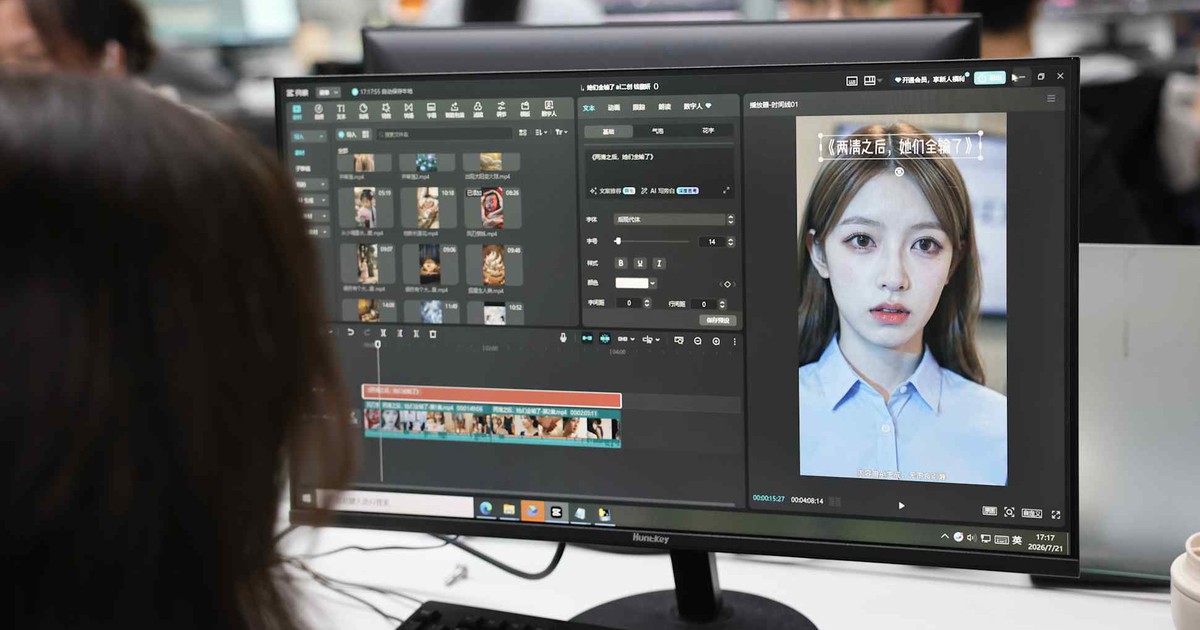Click the keyframe diamond beside the color row

click(x=727, y=284)
